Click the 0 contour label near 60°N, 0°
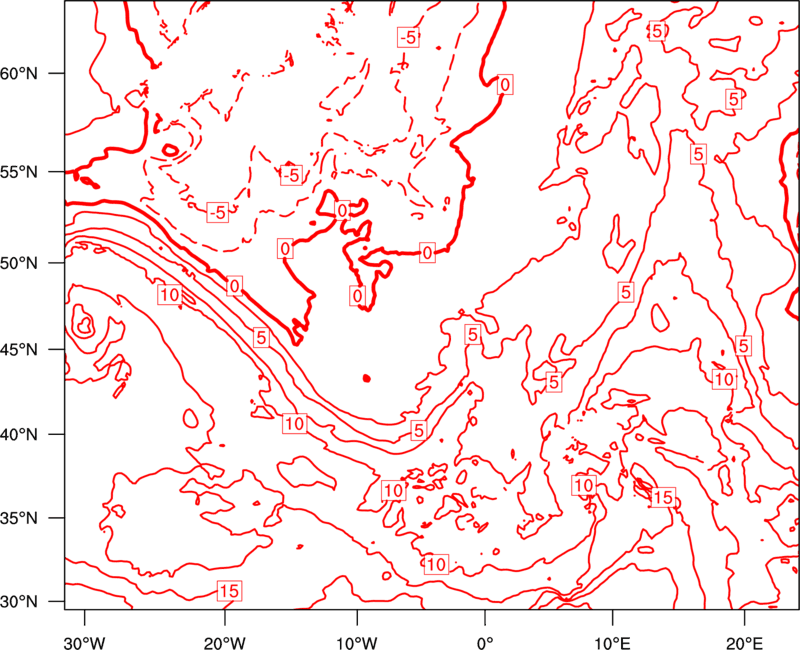This screenshot has height=650, width=800. tap(505, 85)
